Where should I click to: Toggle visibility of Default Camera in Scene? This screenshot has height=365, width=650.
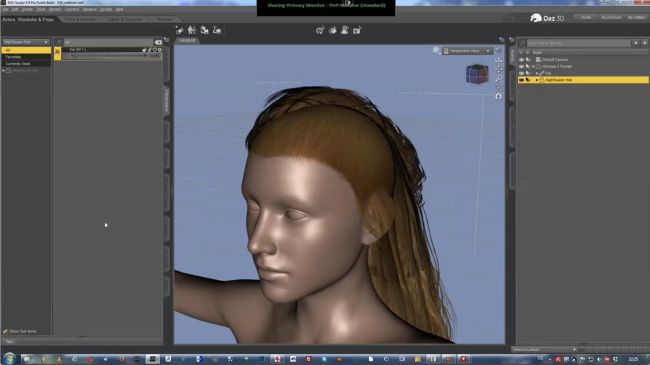pos(521,60)
